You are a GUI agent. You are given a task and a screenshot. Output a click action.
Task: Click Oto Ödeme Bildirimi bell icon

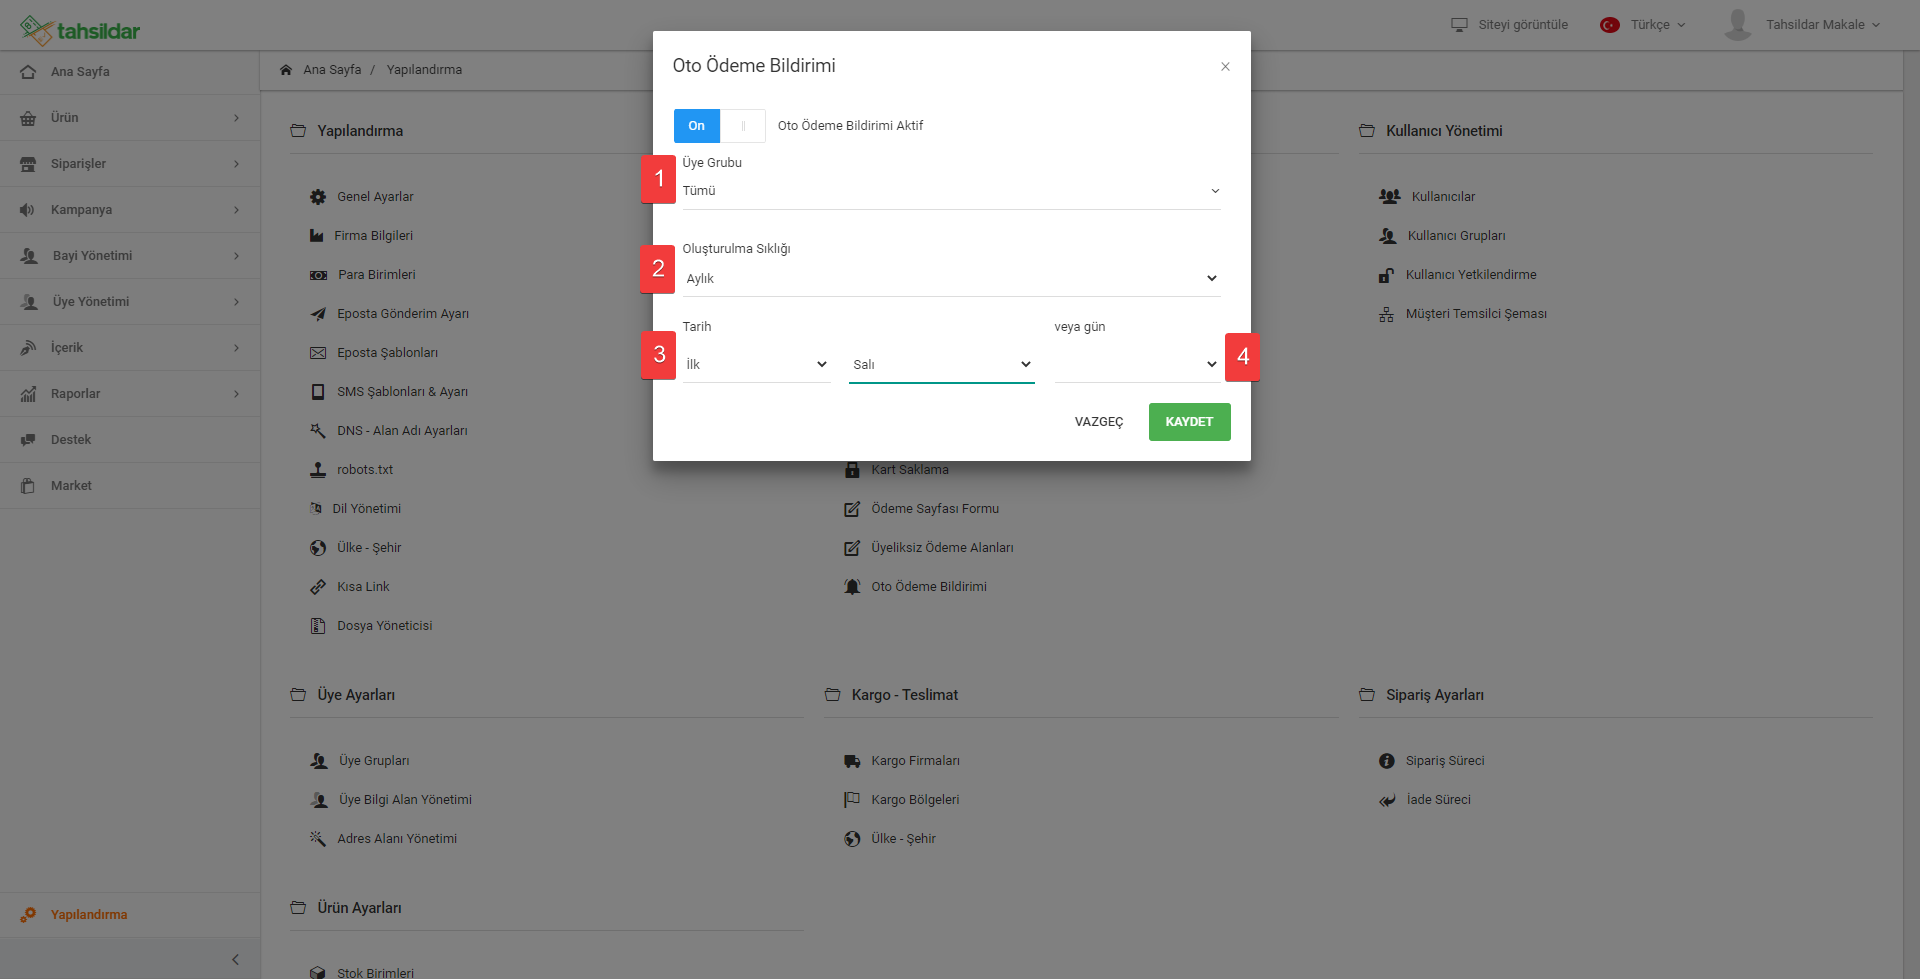(x=852, y=587)
